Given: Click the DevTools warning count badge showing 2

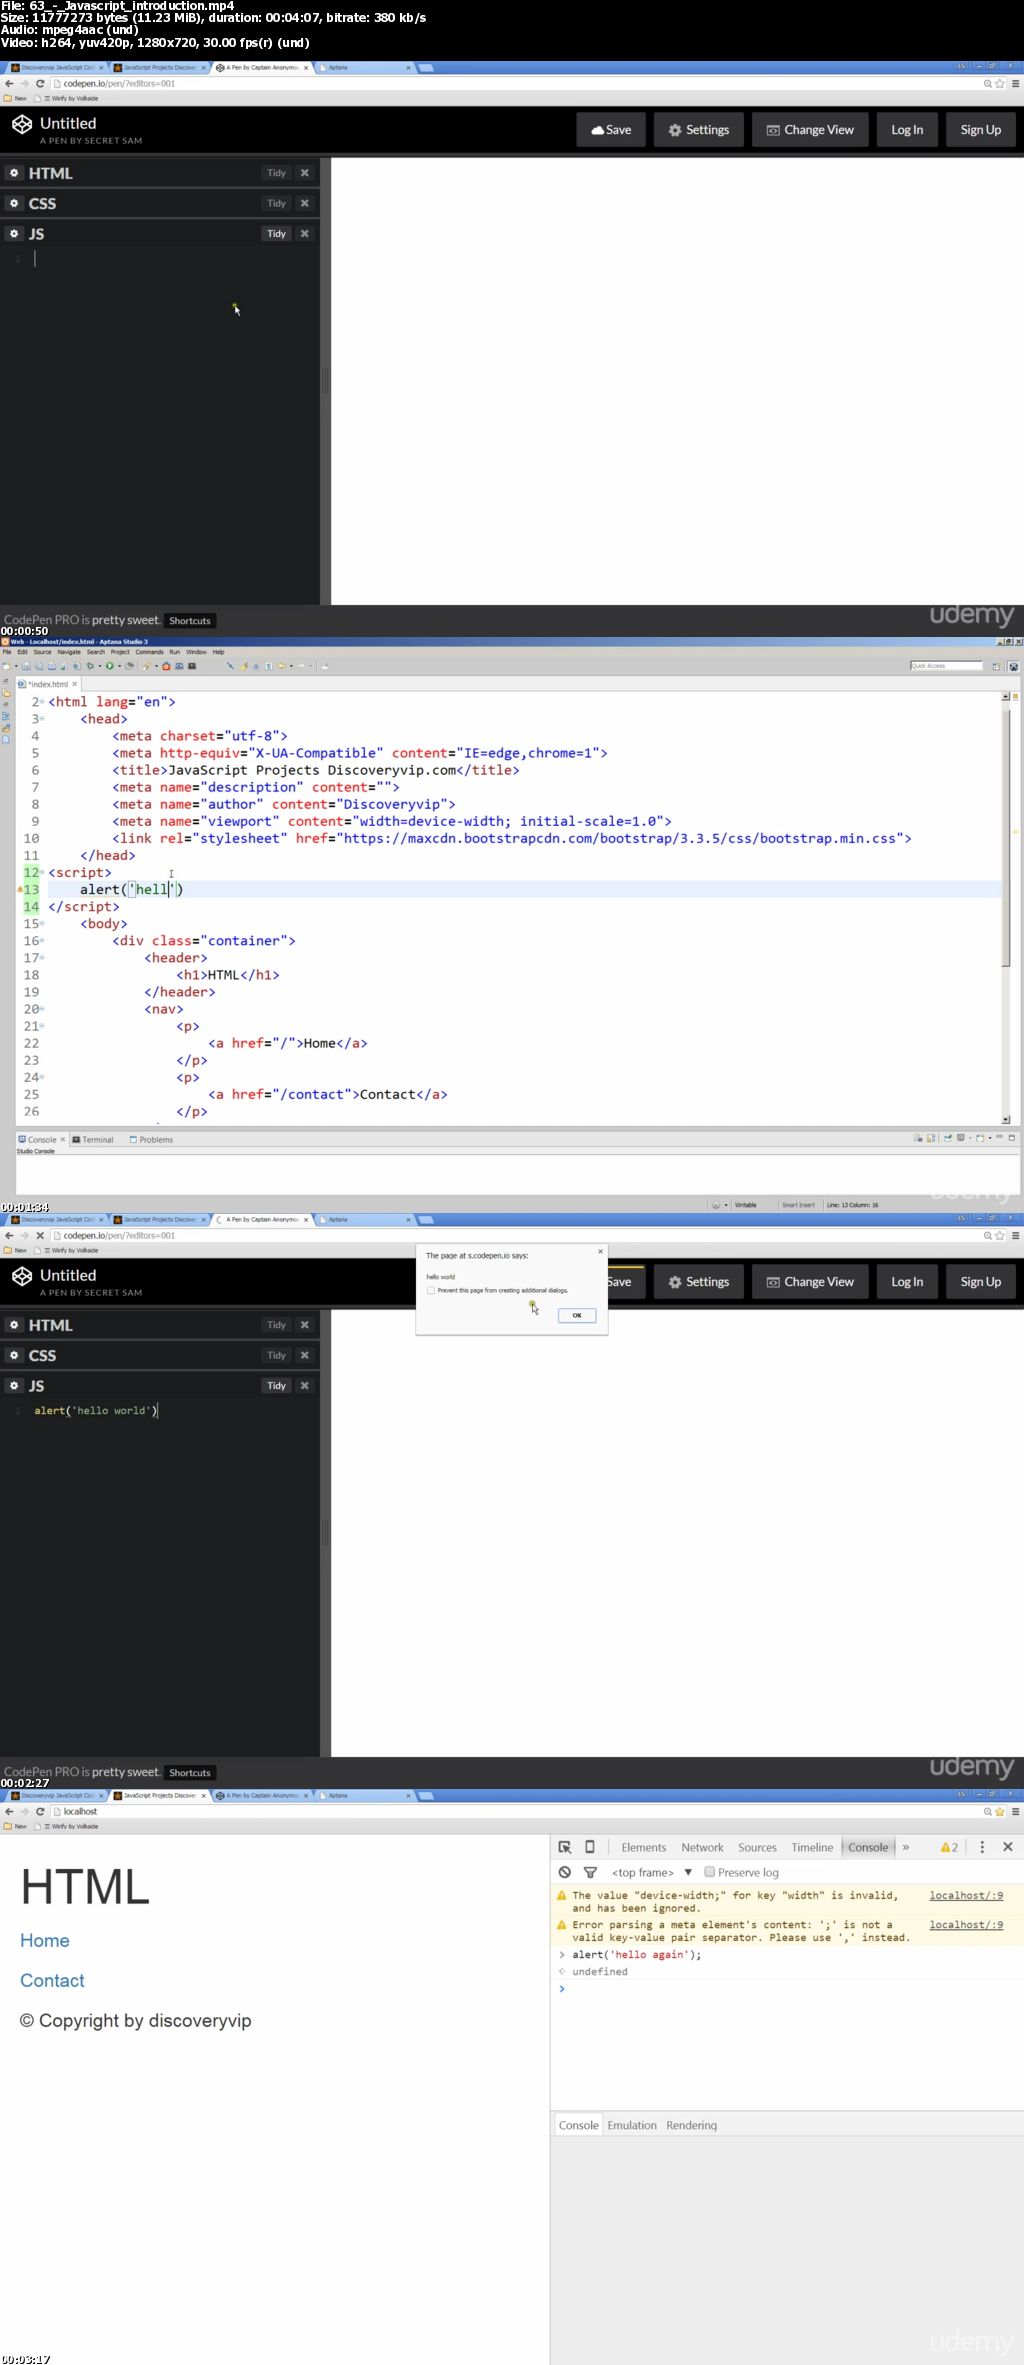Looking at the screenshot, I should pyautogui.click(x=950, y=1847).
